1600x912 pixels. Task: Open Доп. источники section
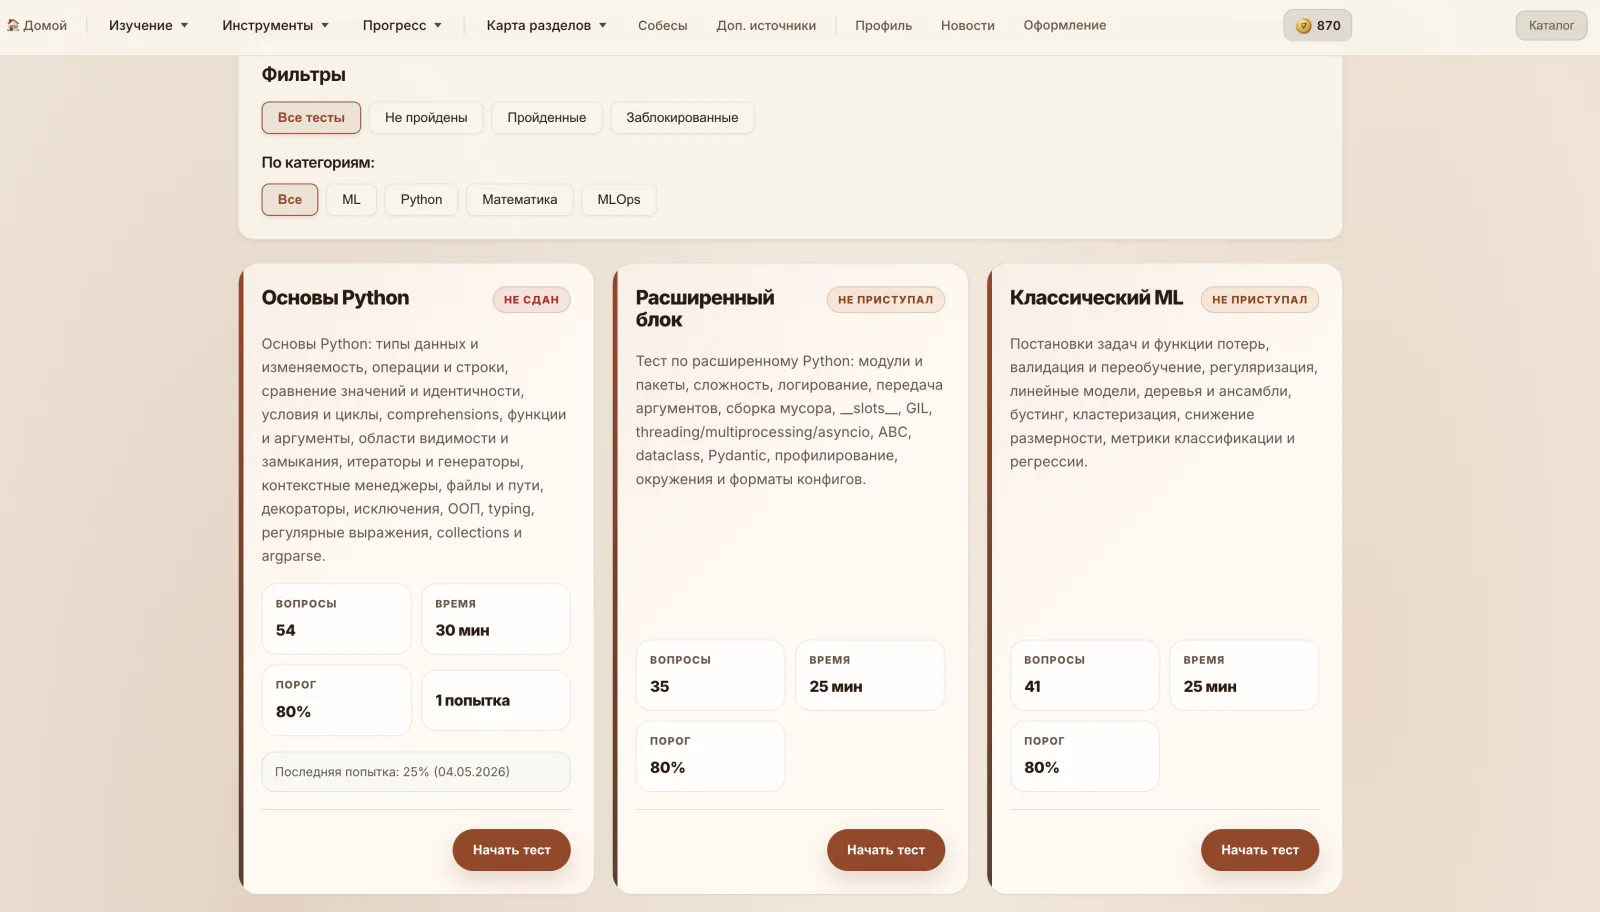[766, 25]
